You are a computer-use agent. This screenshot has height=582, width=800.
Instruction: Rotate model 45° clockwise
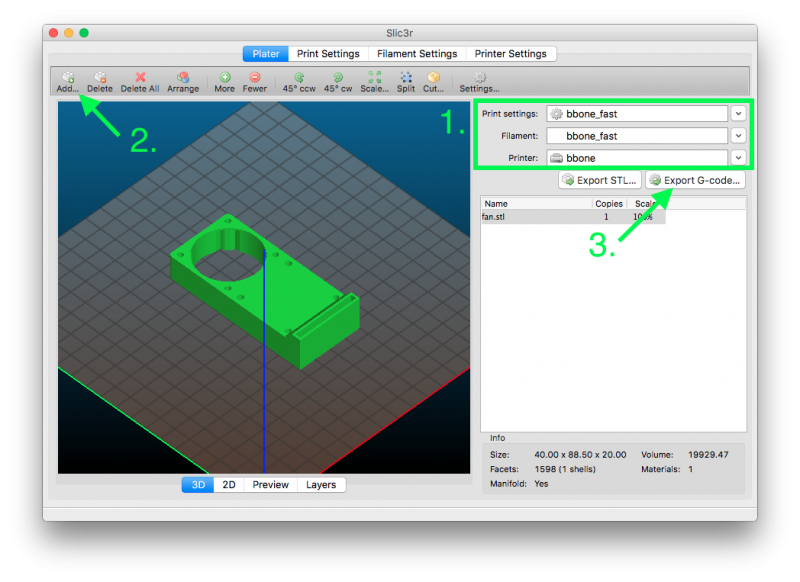click(338, 77)
